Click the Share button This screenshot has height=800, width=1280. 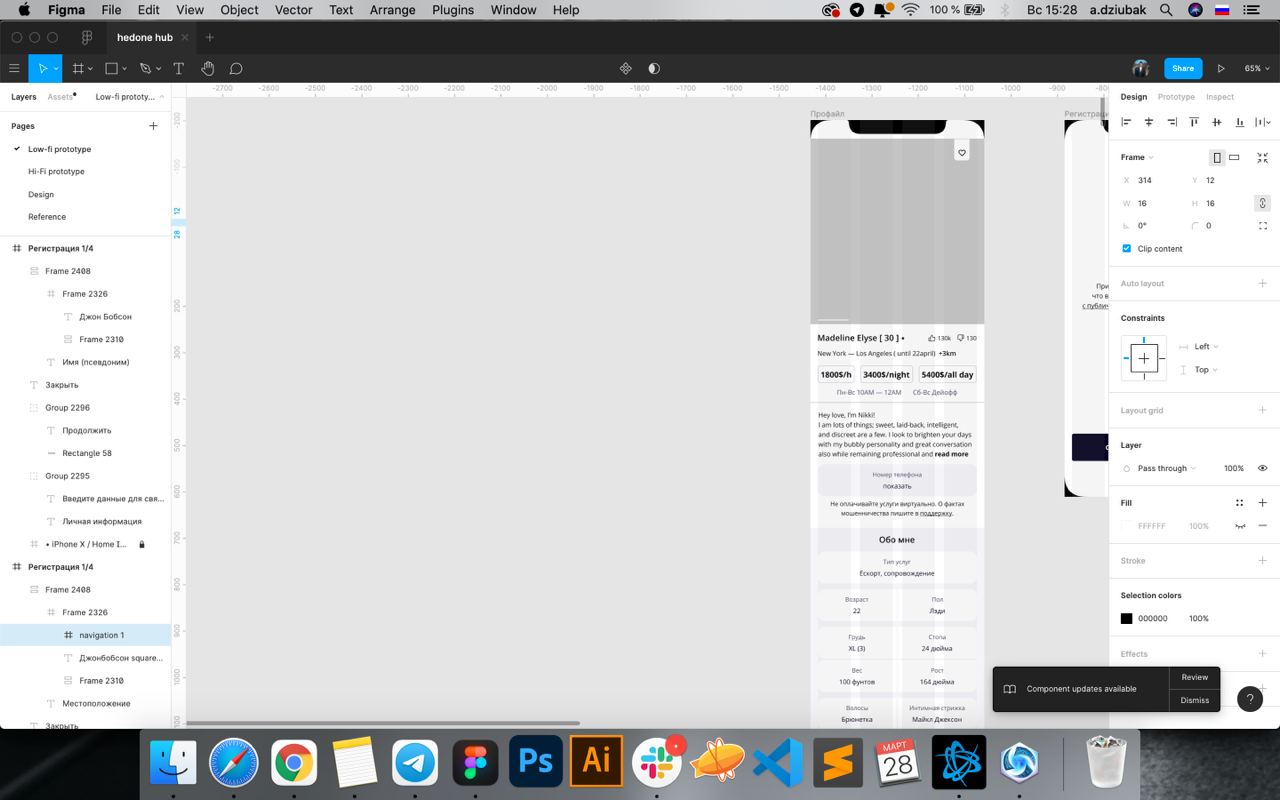click(1183, 68)
